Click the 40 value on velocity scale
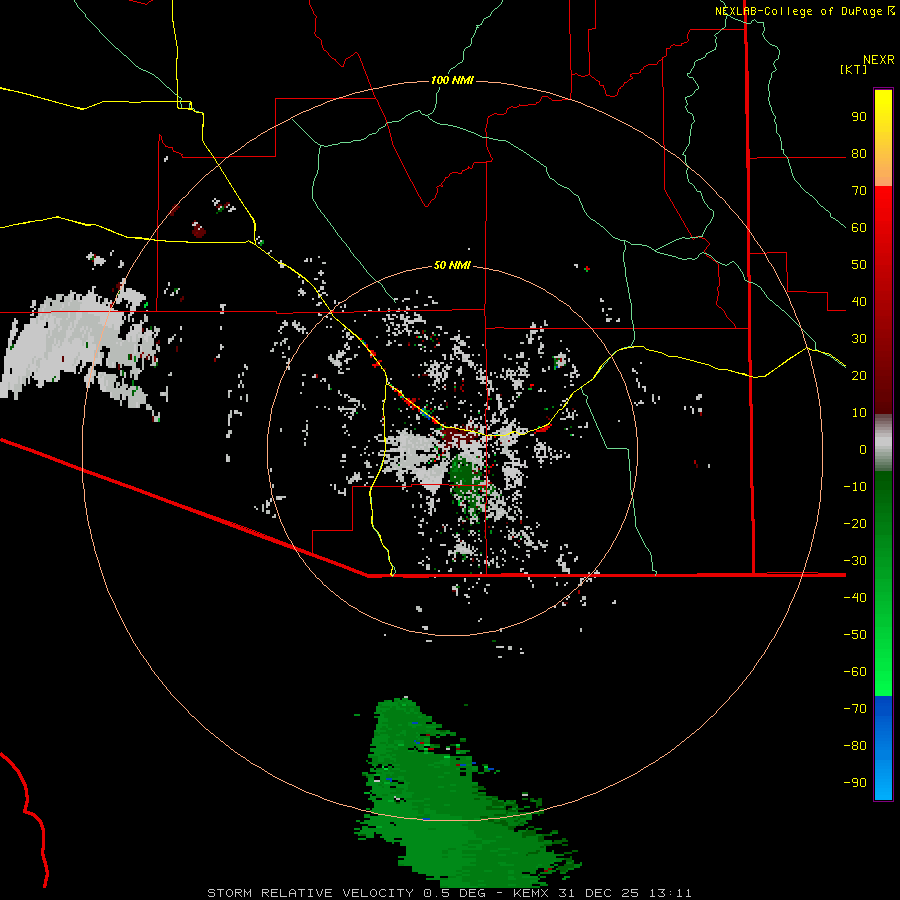 click(859, 302)
